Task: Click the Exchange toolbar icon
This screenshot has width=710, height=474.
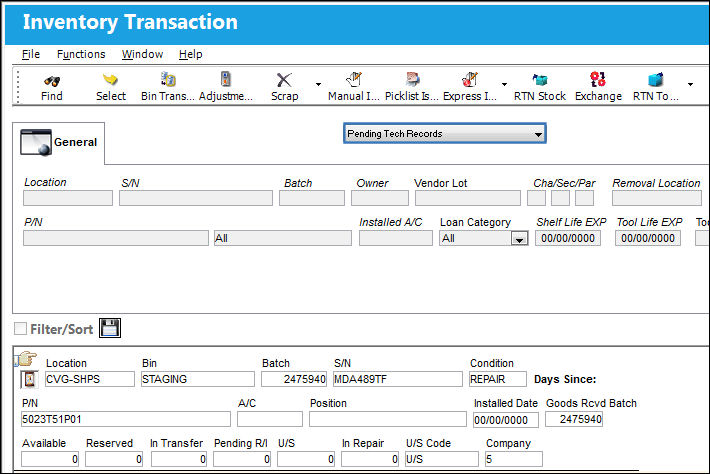Action: pyautogui.click(x=598, y=79)
